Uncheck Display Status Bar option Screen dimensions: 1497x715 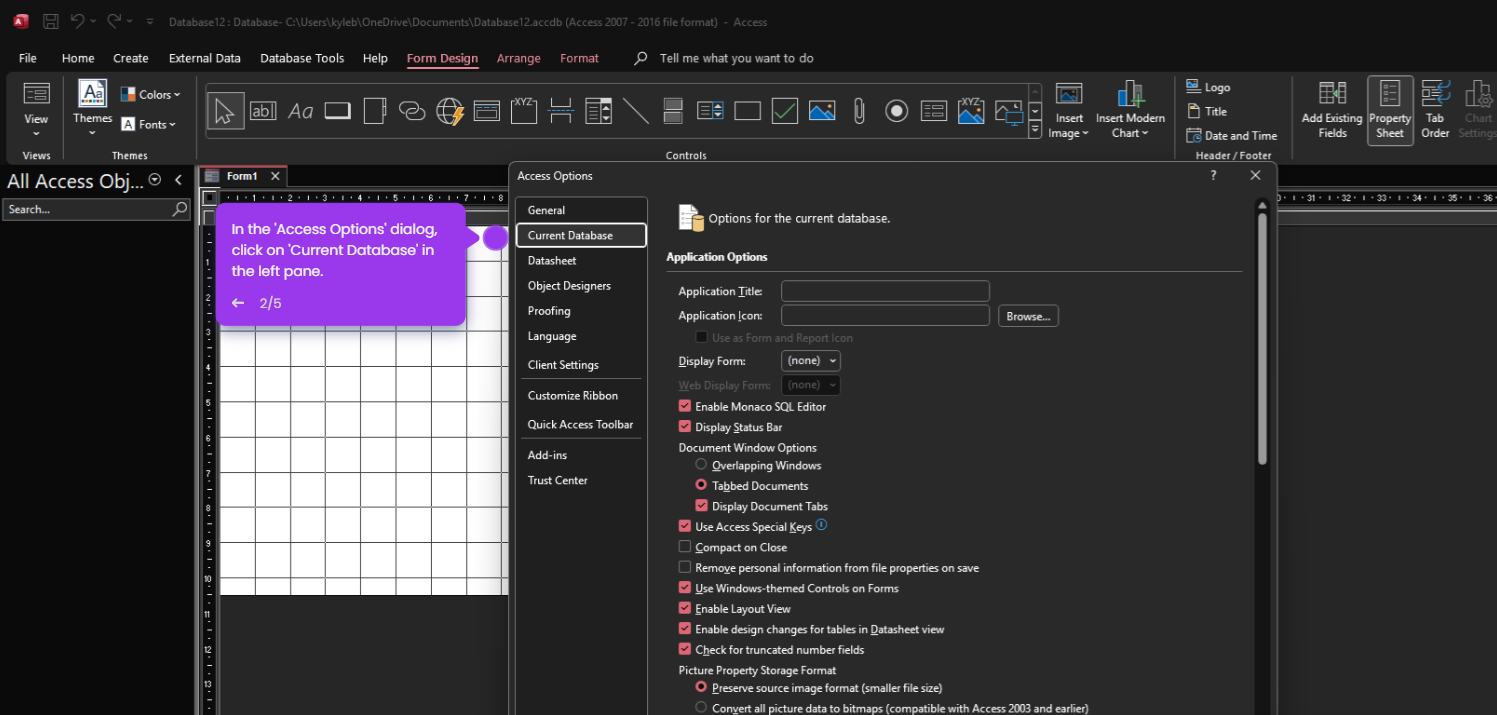coord(685,427)
